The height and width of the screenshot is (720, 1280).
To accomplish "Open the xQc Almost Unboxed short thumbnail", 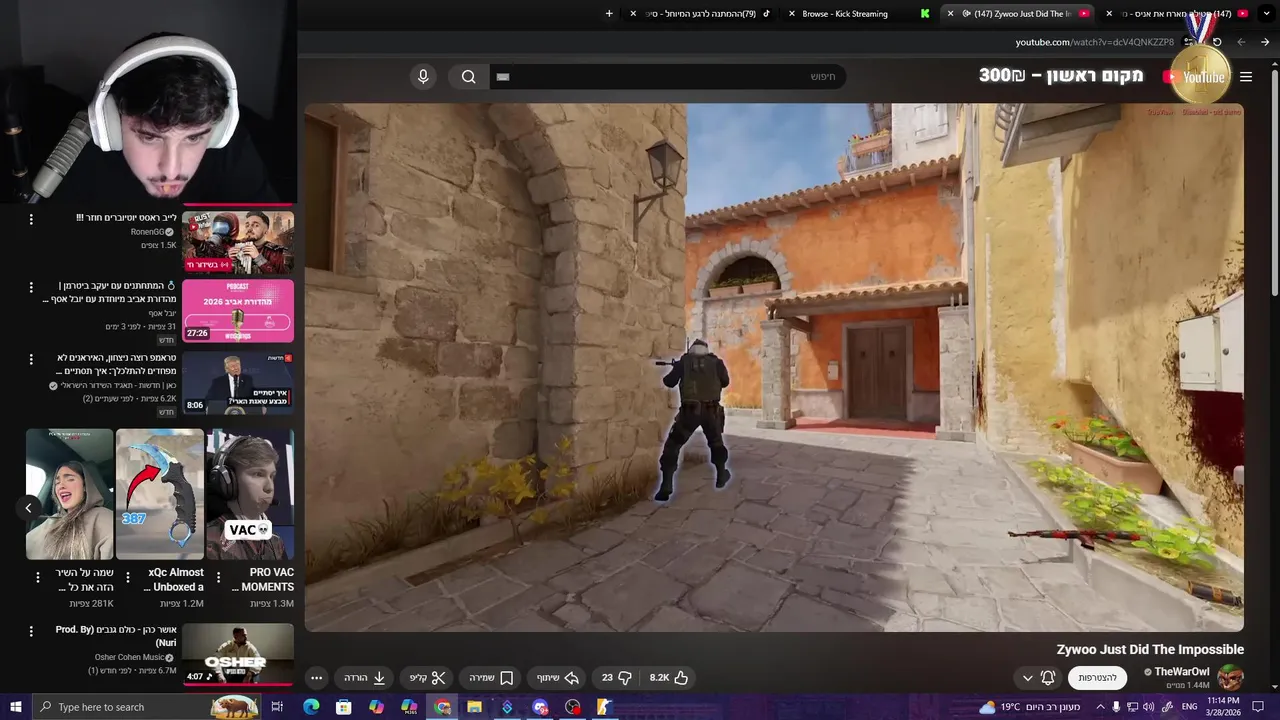I will pos(160,494).
